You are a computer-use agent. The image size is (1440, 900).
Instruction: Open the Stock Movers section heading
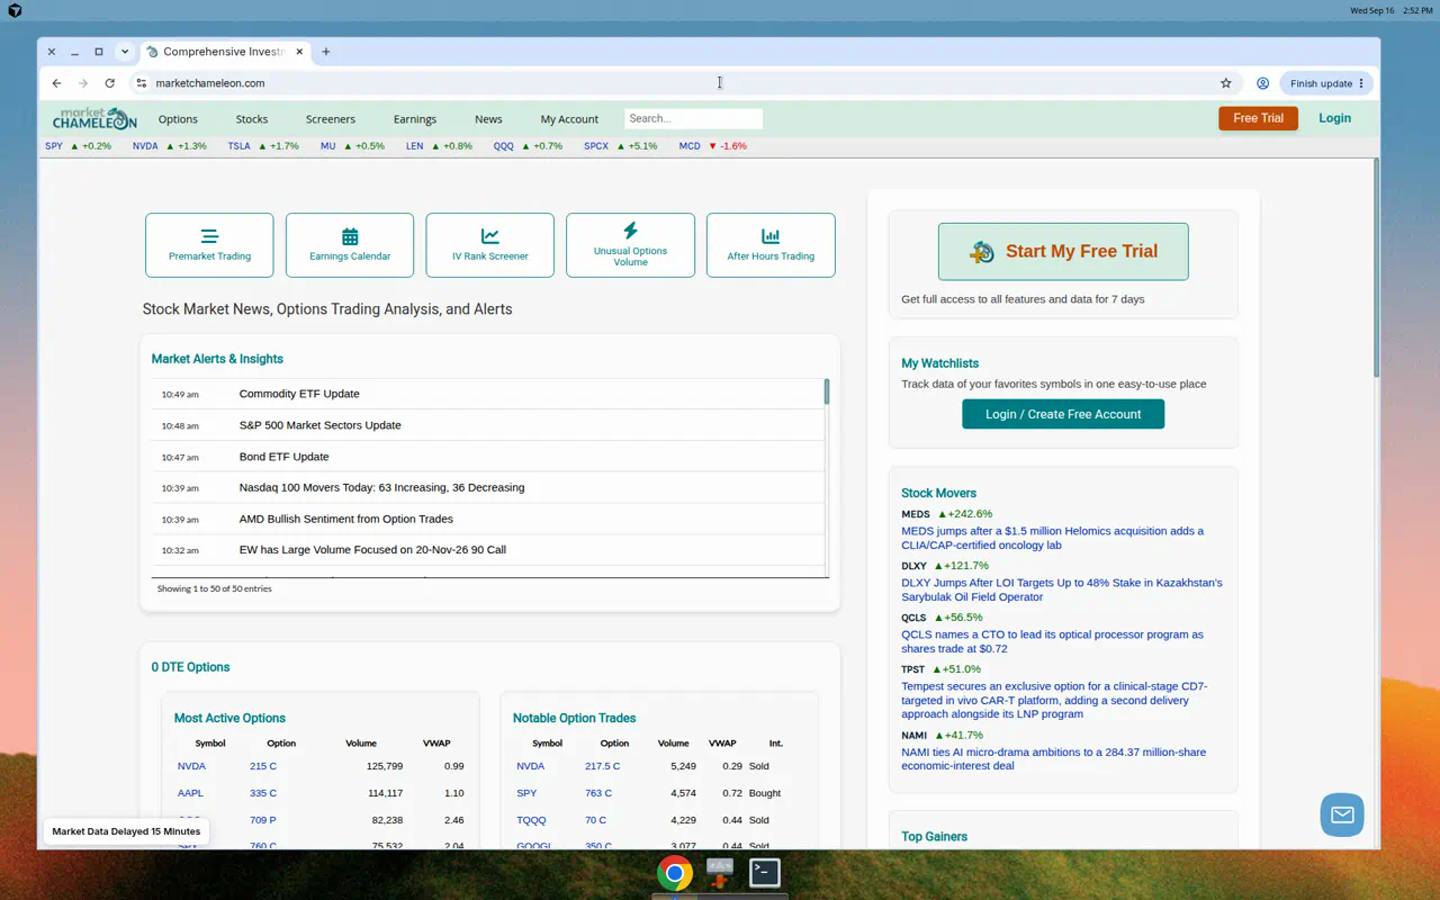(938, 493)
